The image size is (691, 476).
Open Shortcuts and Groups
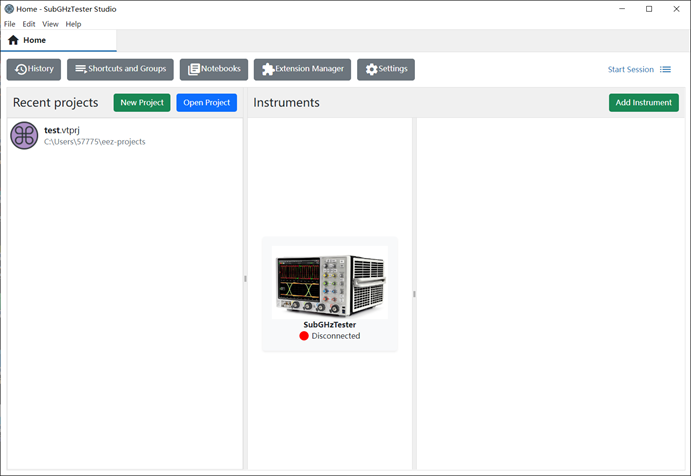click(120, 69)
